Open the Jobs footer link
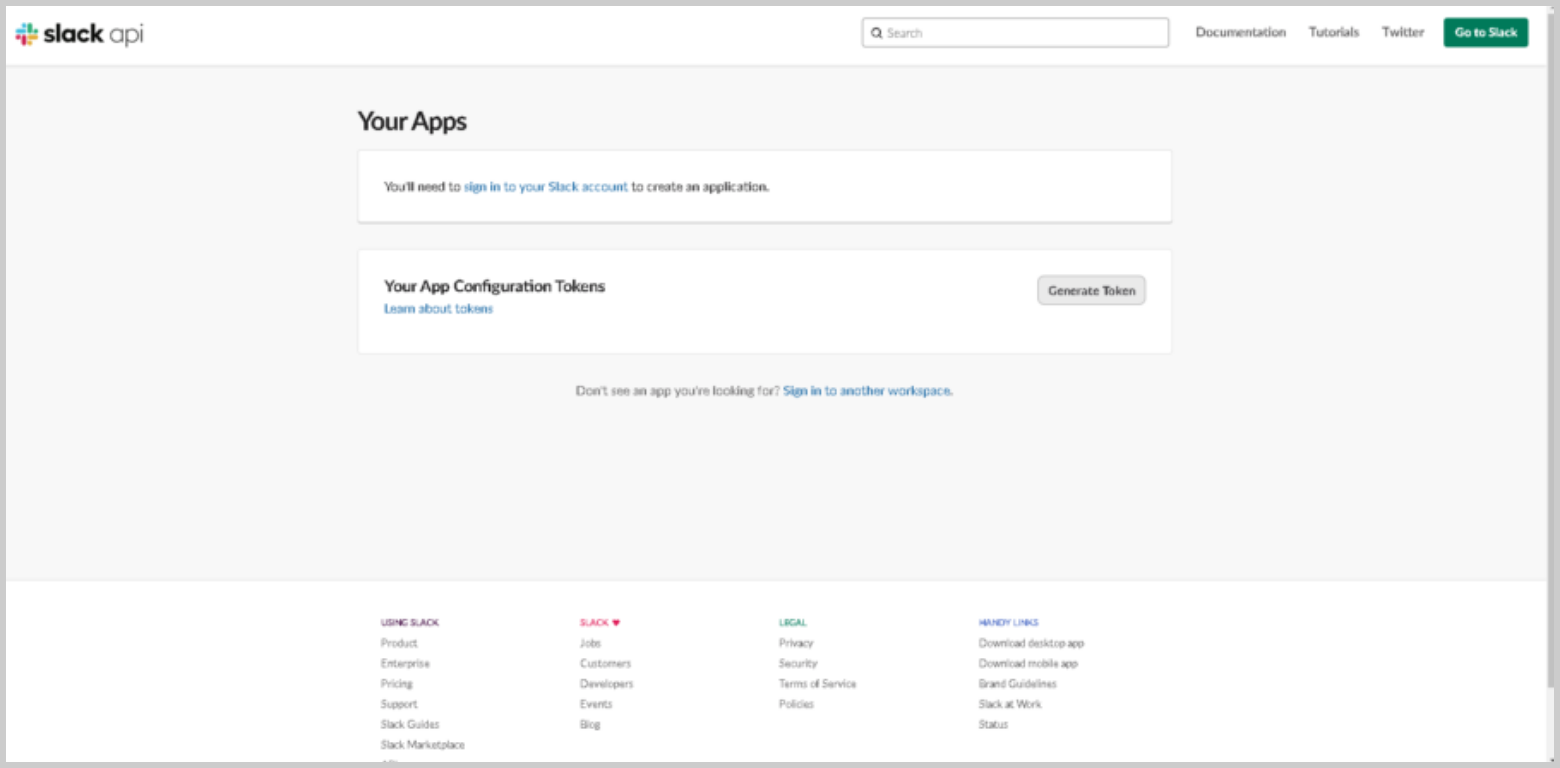Image resolution: width=1560 pixels, height=768 pixels. (590, 643)
